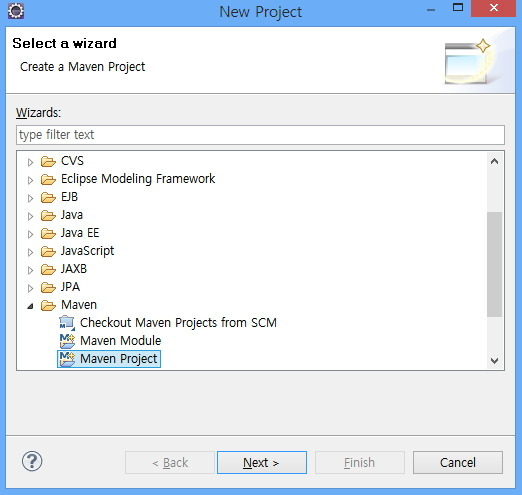Select the Maven tree label
522x495 pixels.
(79, 305)
